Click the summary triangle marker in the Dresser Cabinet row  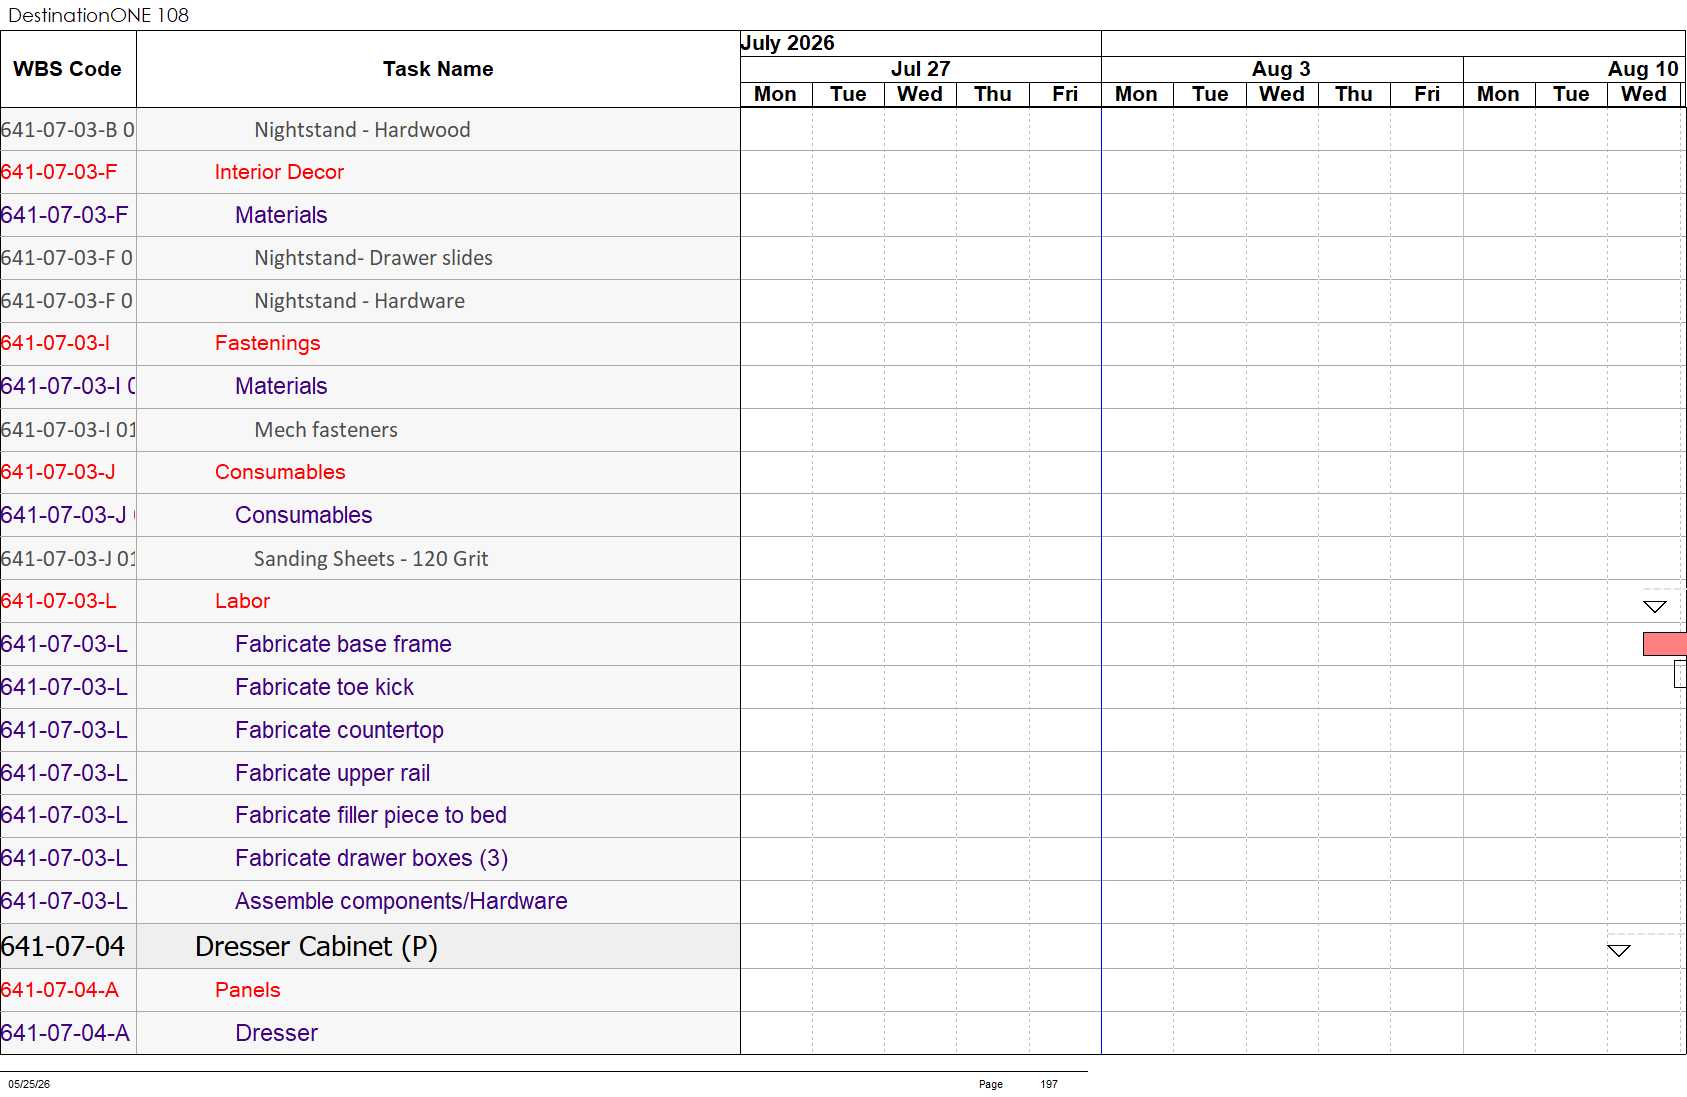[x=1619, y=950]
